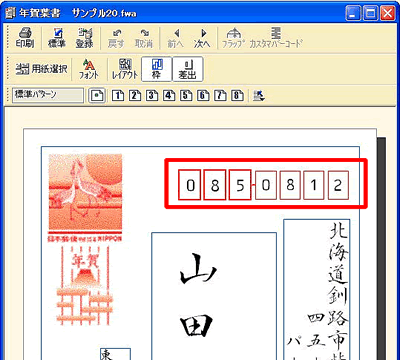Select the 山田 recipient name frame
Viewport: 400px width, 360px height.
point(214,296)
